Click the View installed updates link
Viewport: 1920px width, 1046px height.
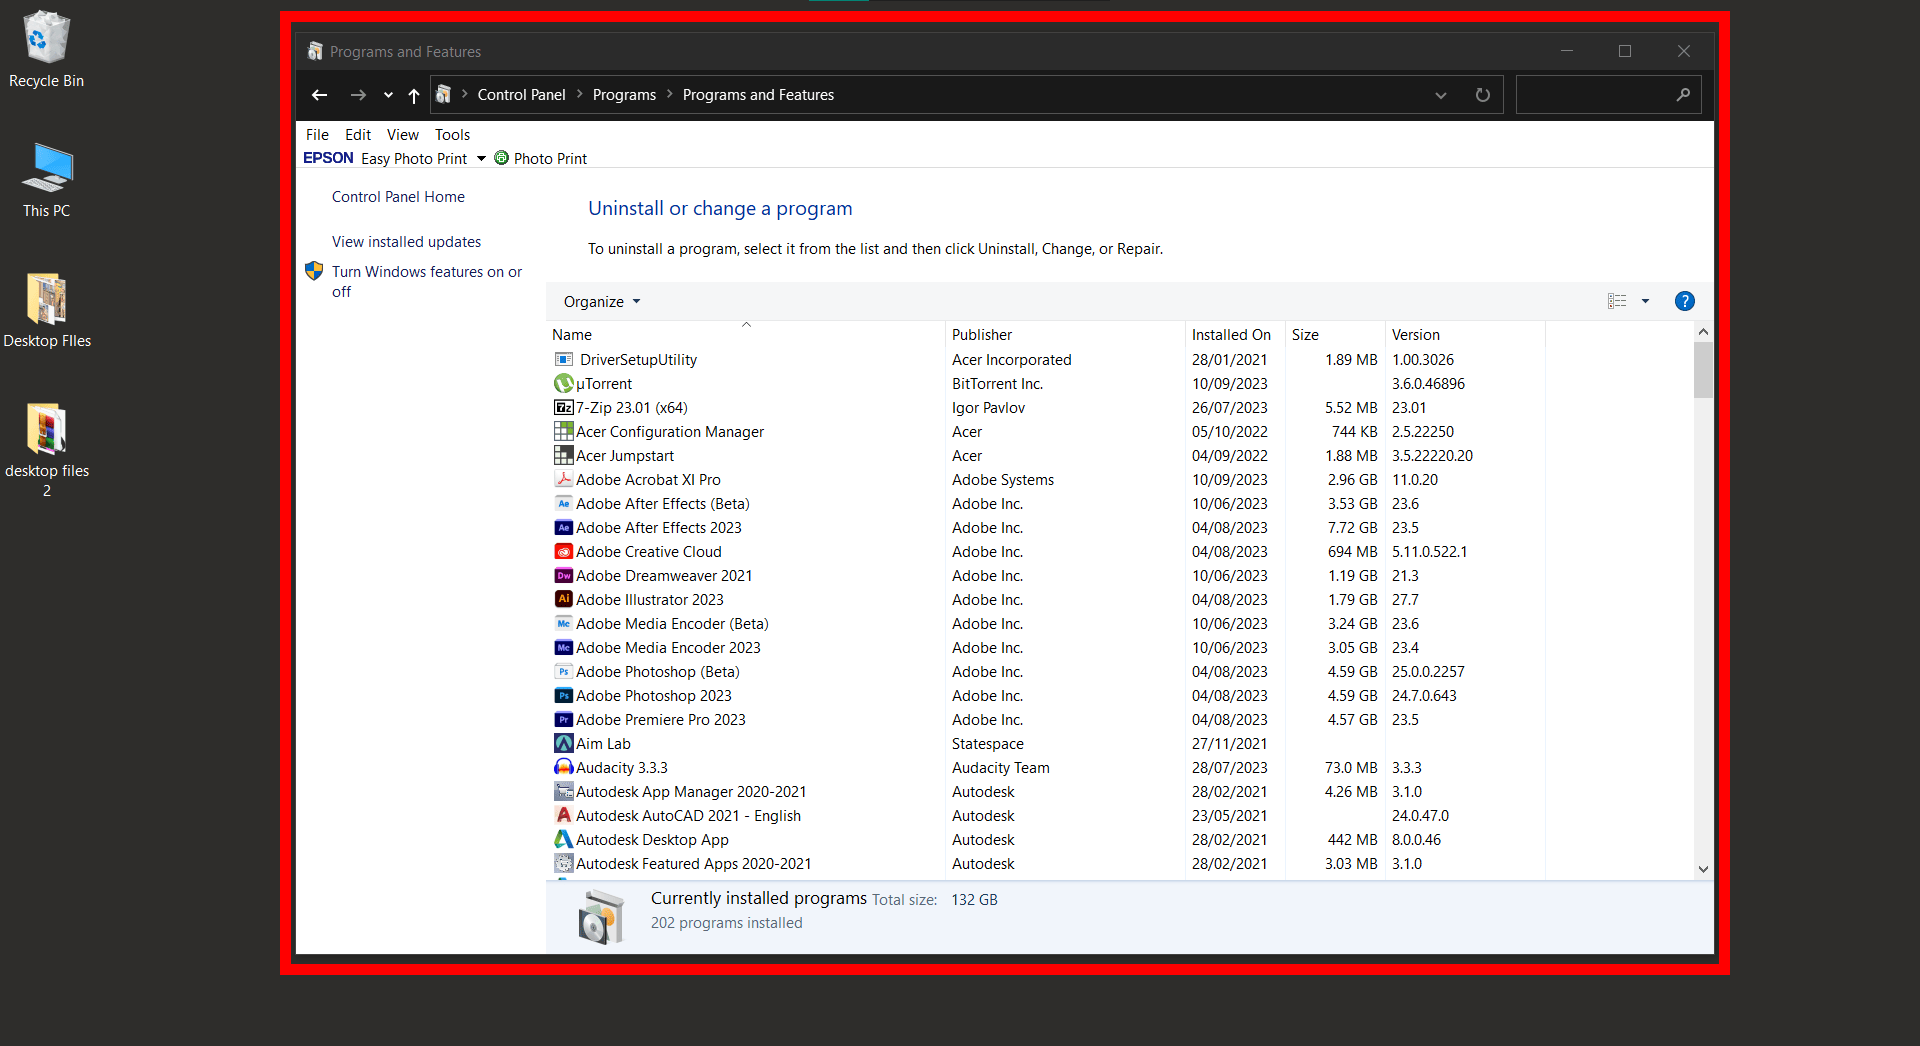coord(406,241)
